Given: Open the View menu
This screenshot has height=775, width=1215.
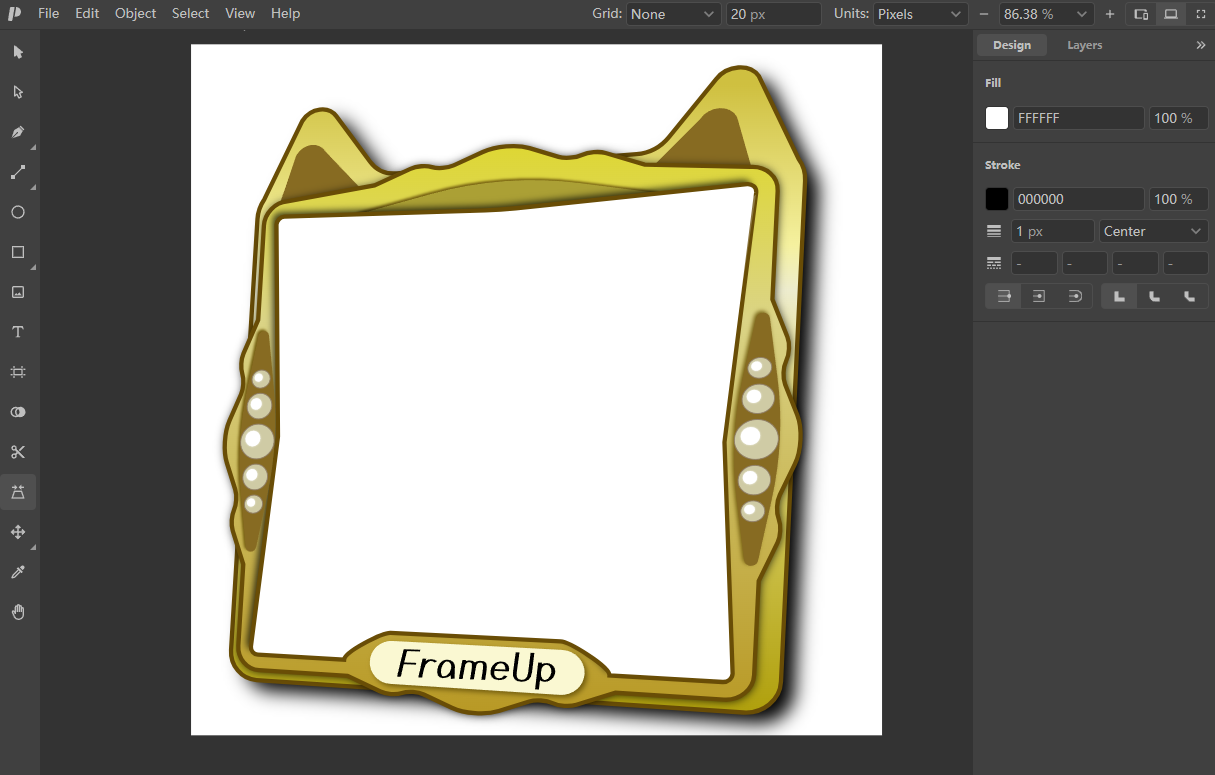Looking at the screenshot, I should 240,14.
